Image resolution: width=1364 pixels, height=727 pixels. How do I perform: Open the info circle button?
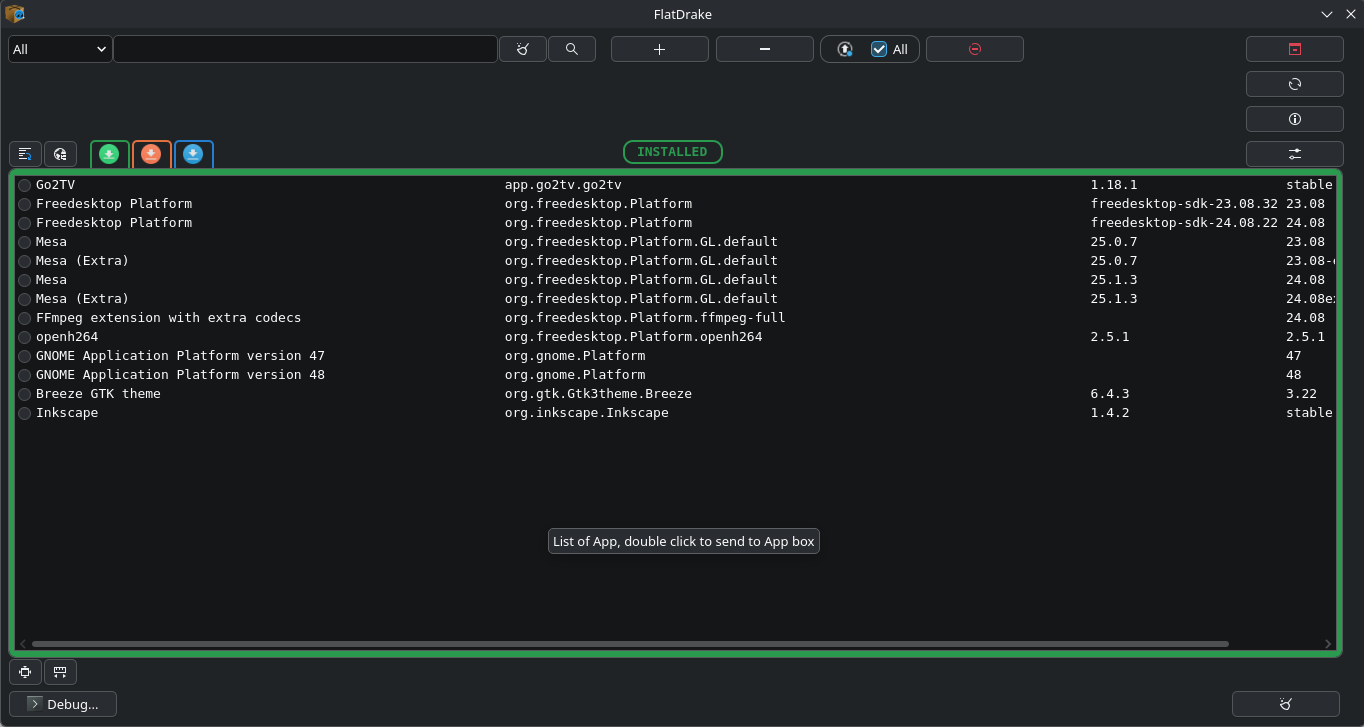[x=1294, y=119]
